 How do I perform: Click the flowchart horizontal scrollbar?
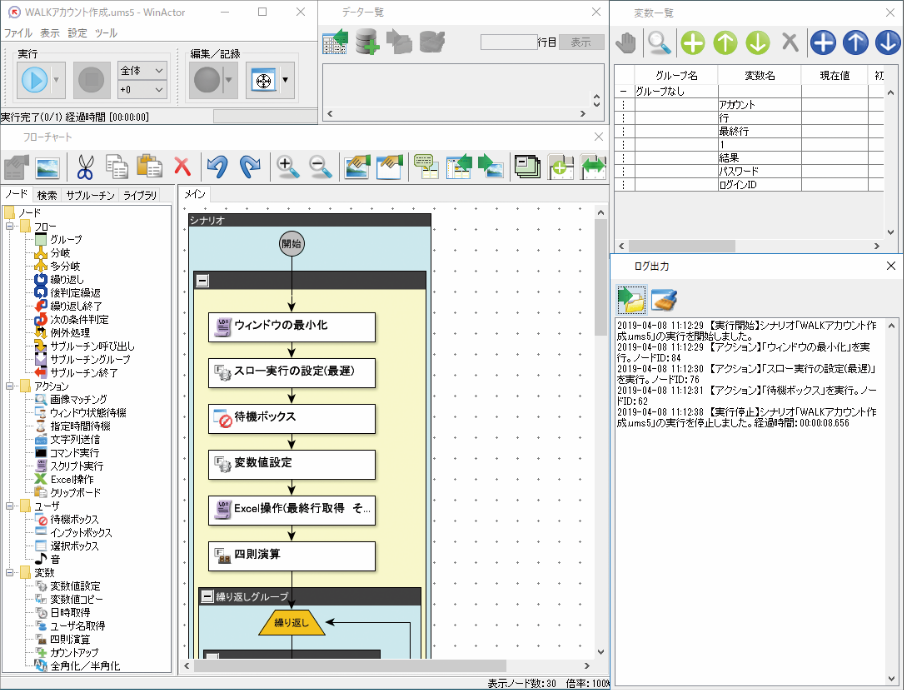coord(349,666)
